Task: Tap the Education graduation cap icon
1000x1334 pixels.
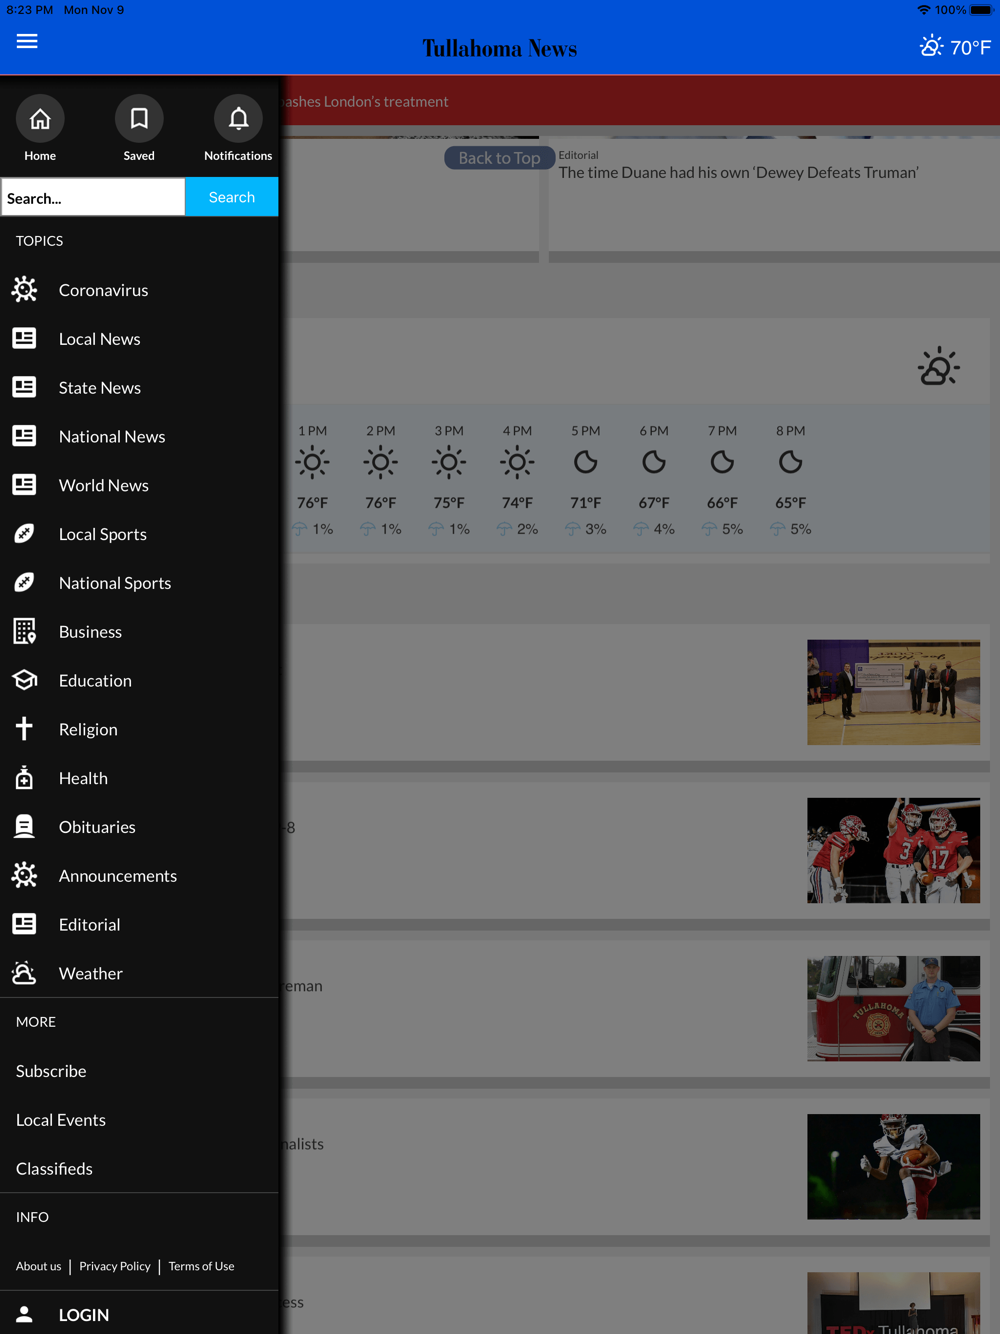Action: 25,680
